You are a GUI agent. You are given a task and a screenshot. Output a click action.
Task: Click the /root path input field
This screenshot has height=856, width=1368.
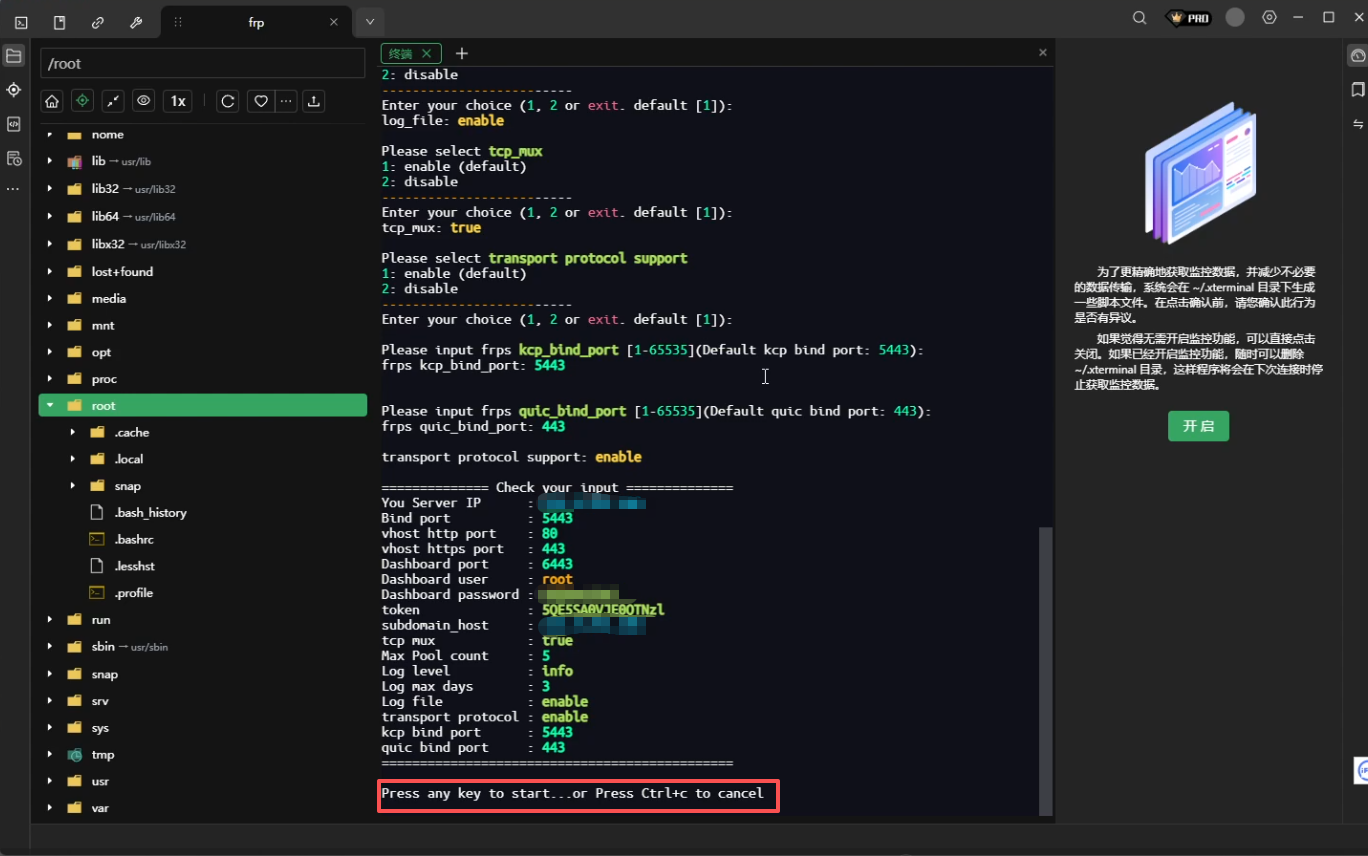point(202,63)
